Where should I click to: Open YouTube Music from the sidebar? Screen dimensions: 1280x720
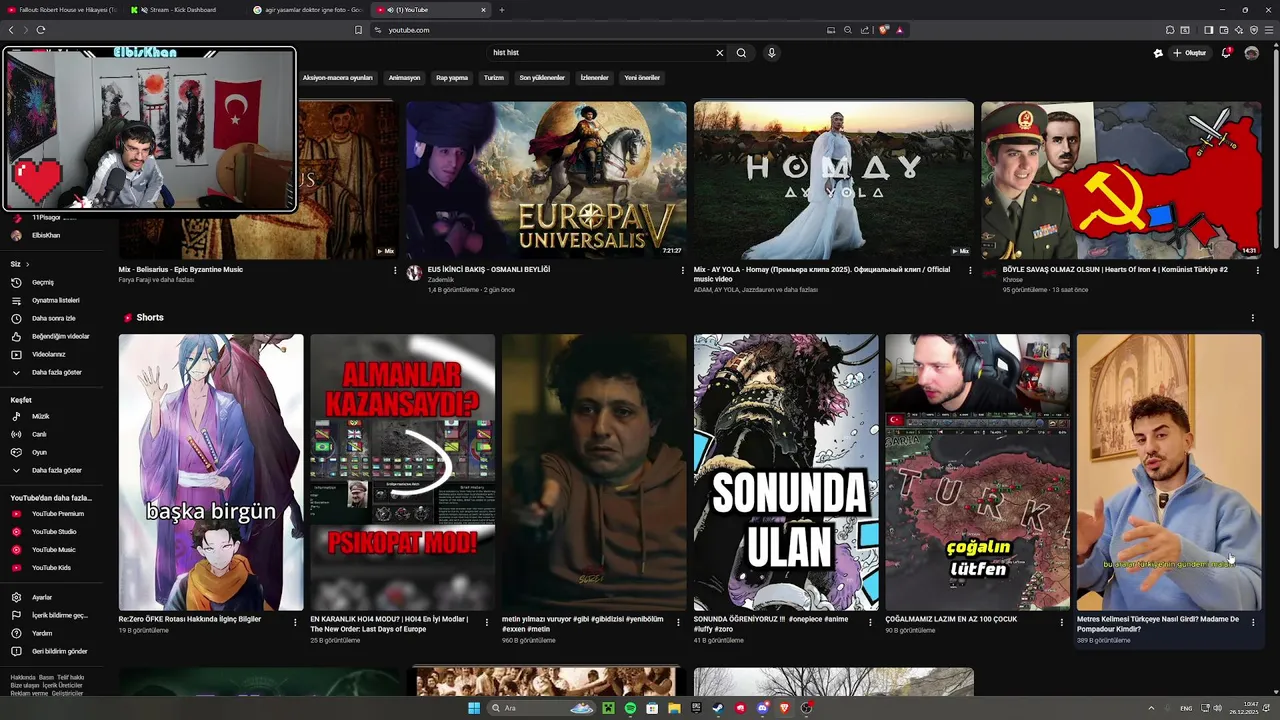point(53,550)
